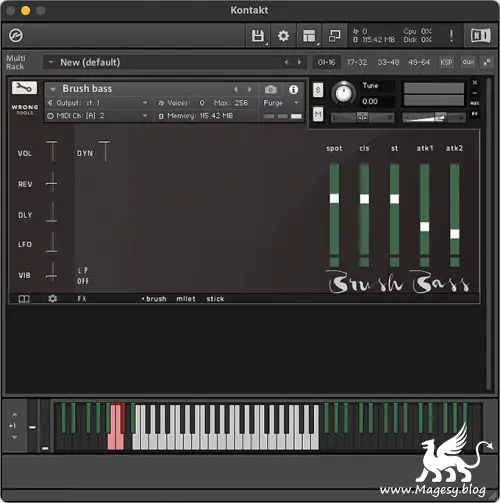Toggle the aux button in rack header
The image size is (500, 503).
point(468,62)
